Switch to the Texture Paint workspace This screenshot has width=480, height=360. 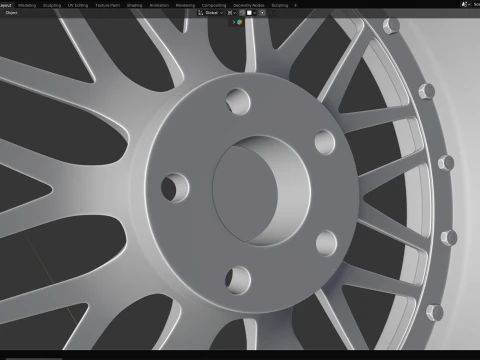[108, 5]
